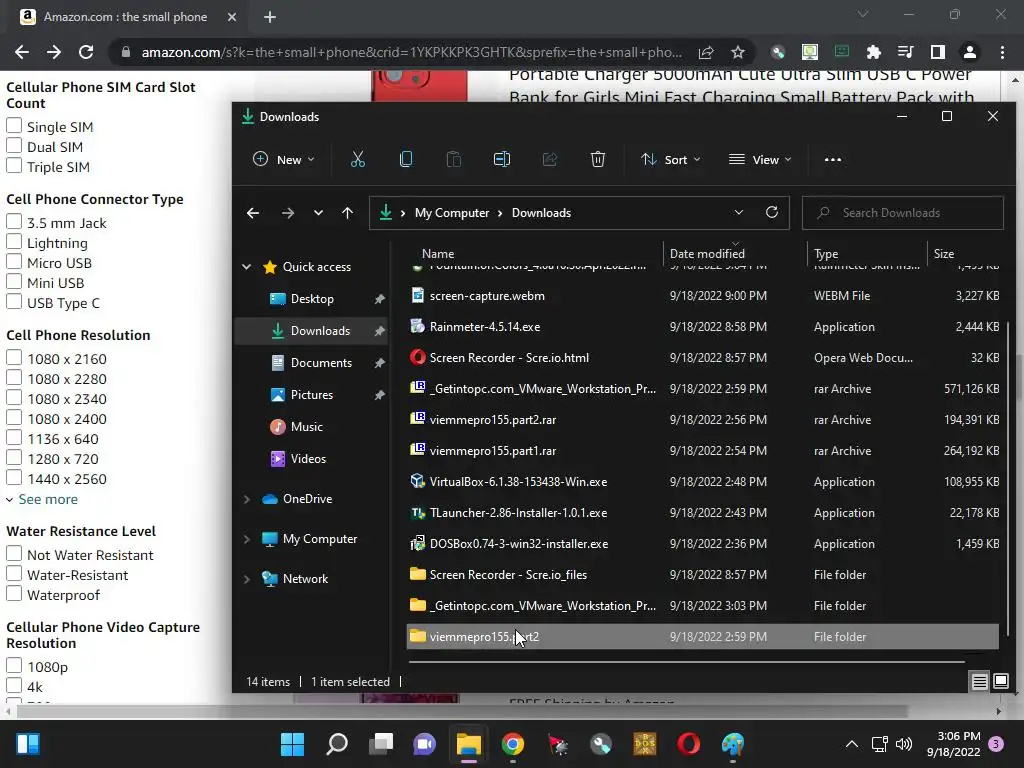Enable the Water-Resistant filter
1024x768 pixels.
[14, 574]
